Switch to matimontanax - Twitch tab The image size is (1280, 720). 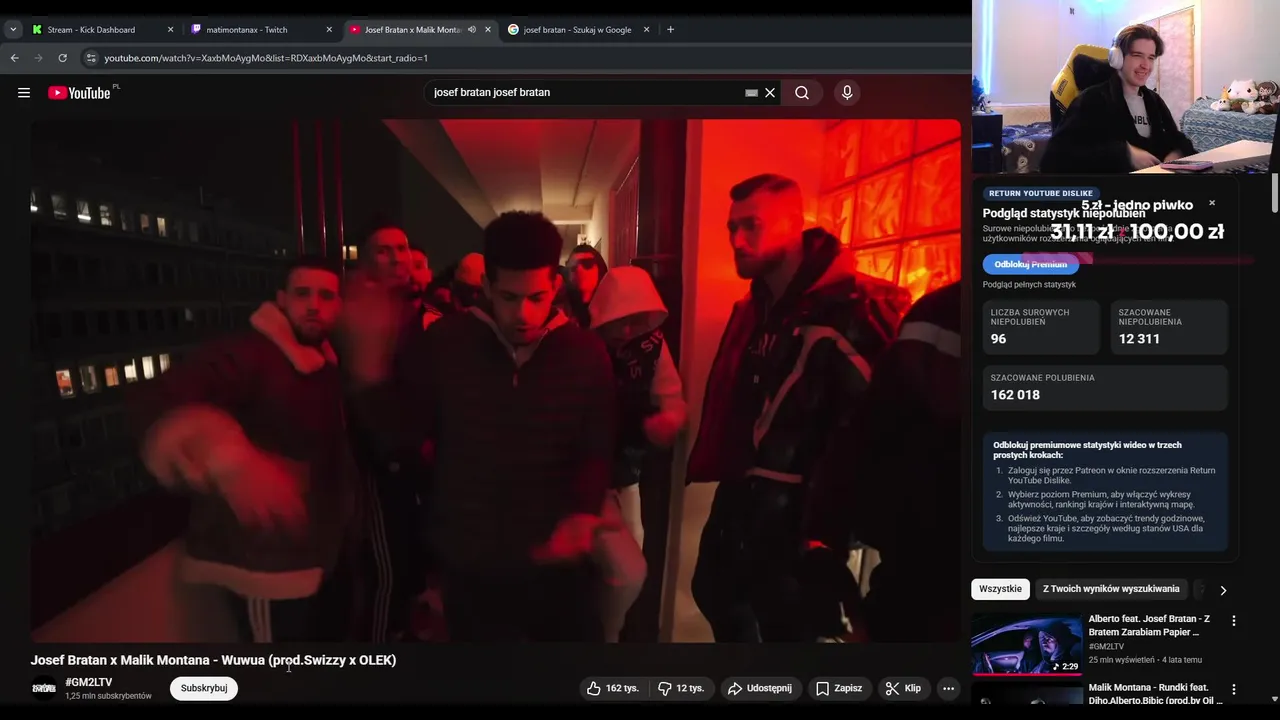pos(260,29)
